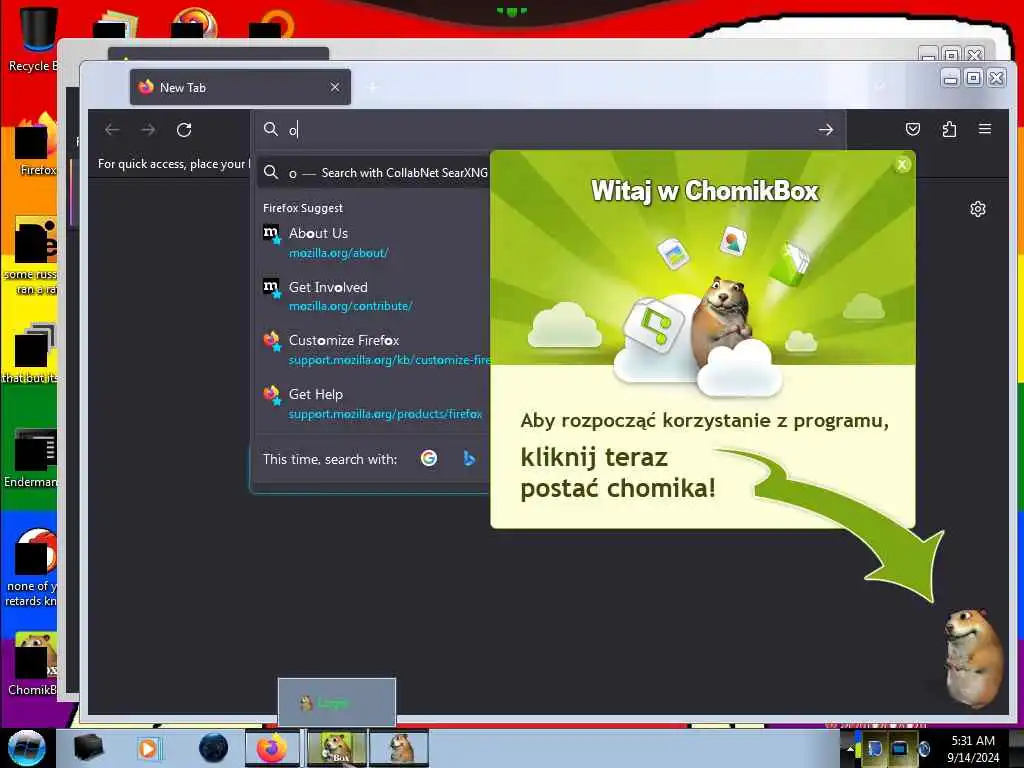Open the ChomikBox desktop shortcut
1024x768 pixels.
pos(33,663)
